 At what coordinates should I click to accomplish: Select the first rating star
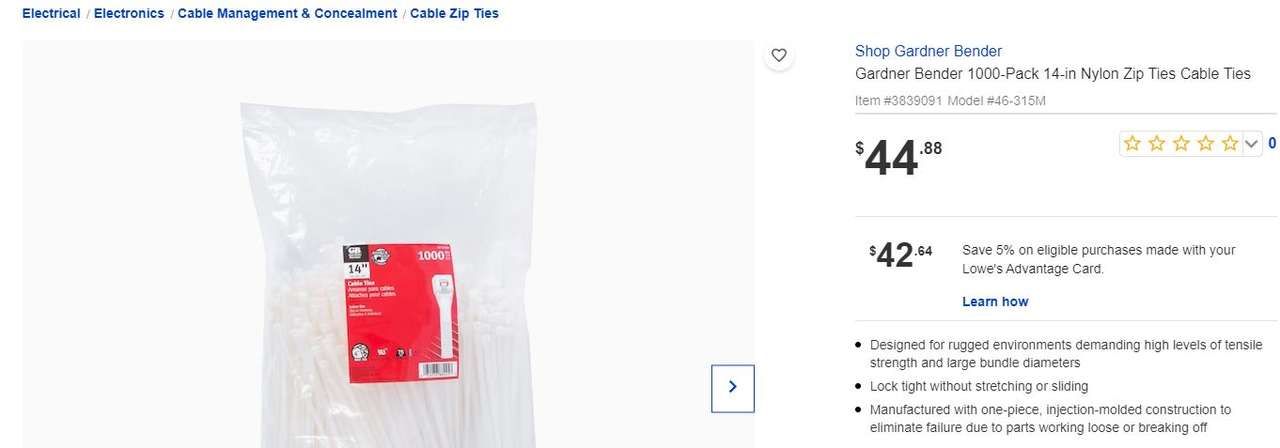click(1132, 144)
